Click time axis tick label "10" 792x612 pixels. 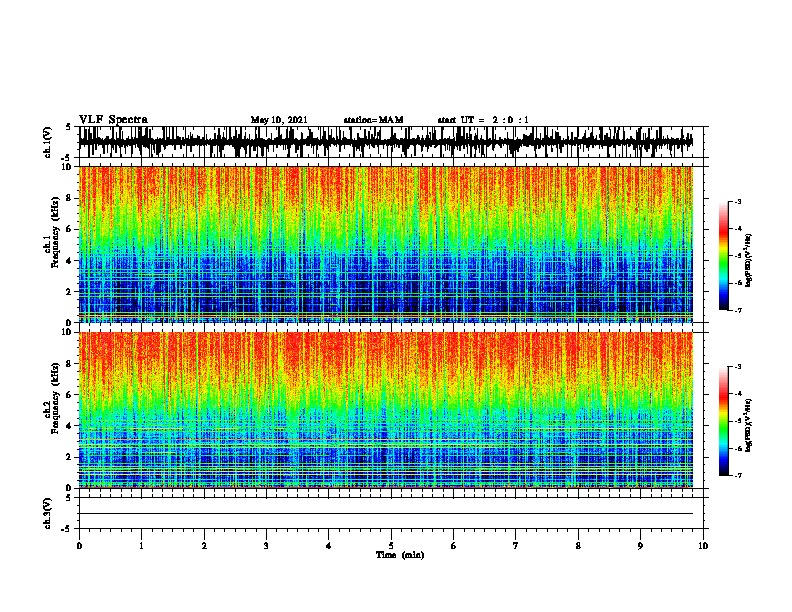(x=703, y=546)
